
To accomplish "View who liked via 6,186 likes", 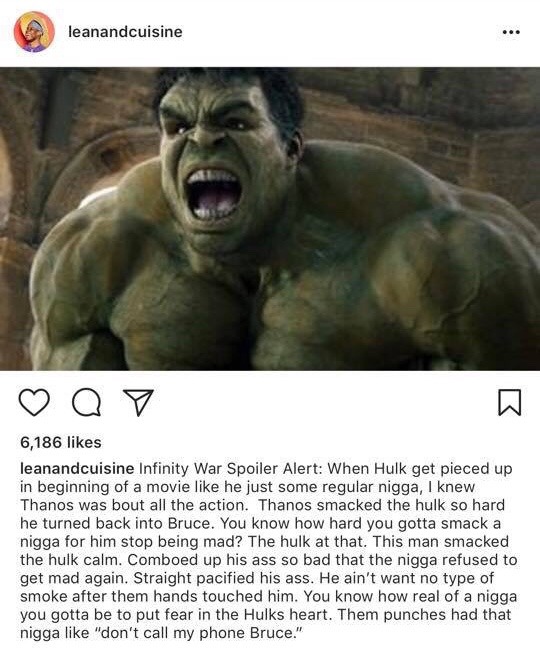I will [61, 442].
